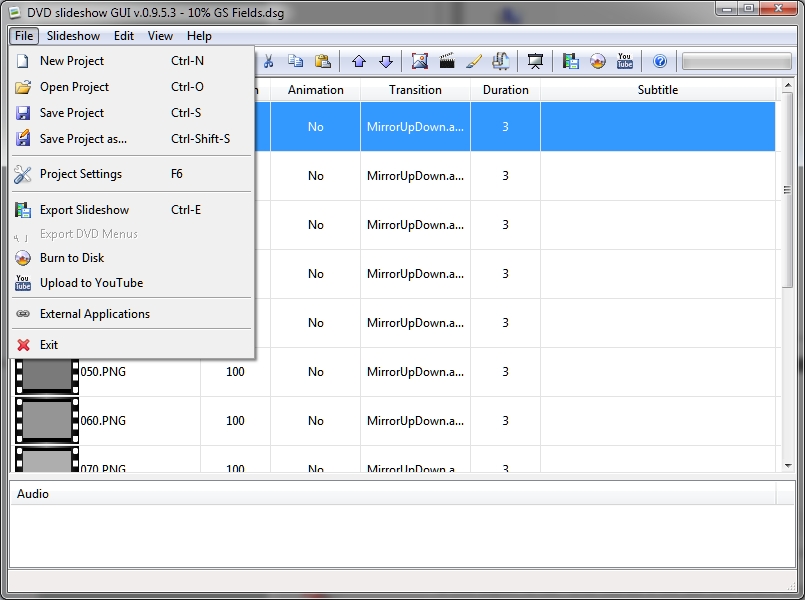The image size is (805, 600).
Task: Move slide up with the up arrow icon
Action: click(x=359, y=62)
